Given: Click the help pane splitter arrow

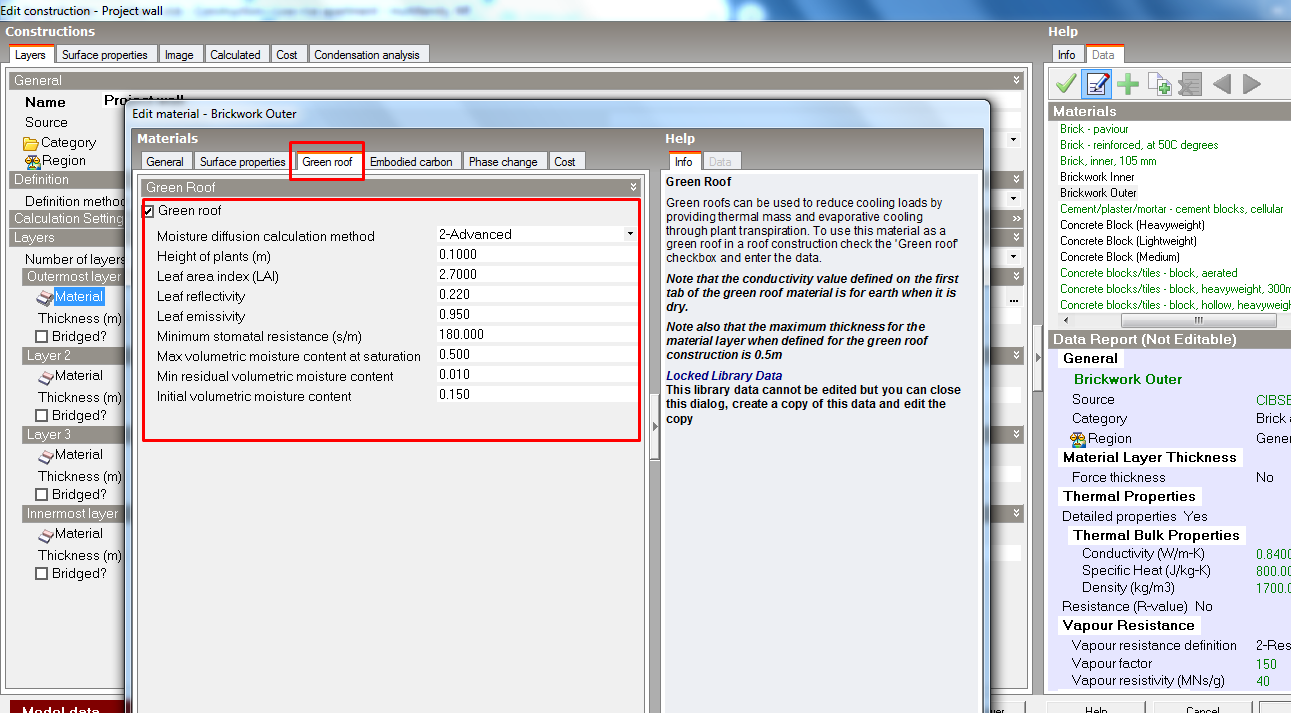Looking at the screenshot, I should point(655,426).
